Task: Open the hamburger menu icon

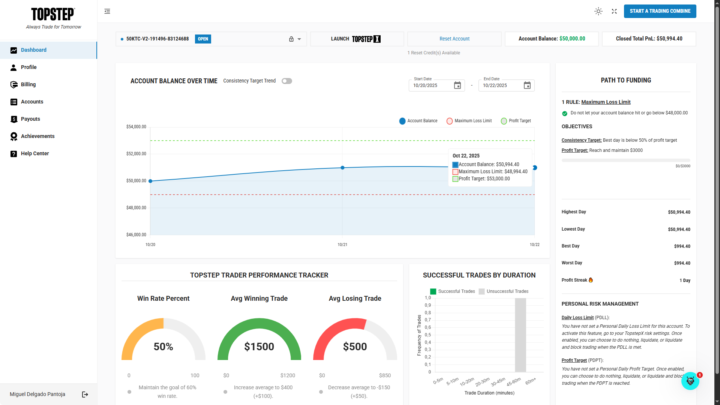Action: pyautogui.click(x=107, y=11)
